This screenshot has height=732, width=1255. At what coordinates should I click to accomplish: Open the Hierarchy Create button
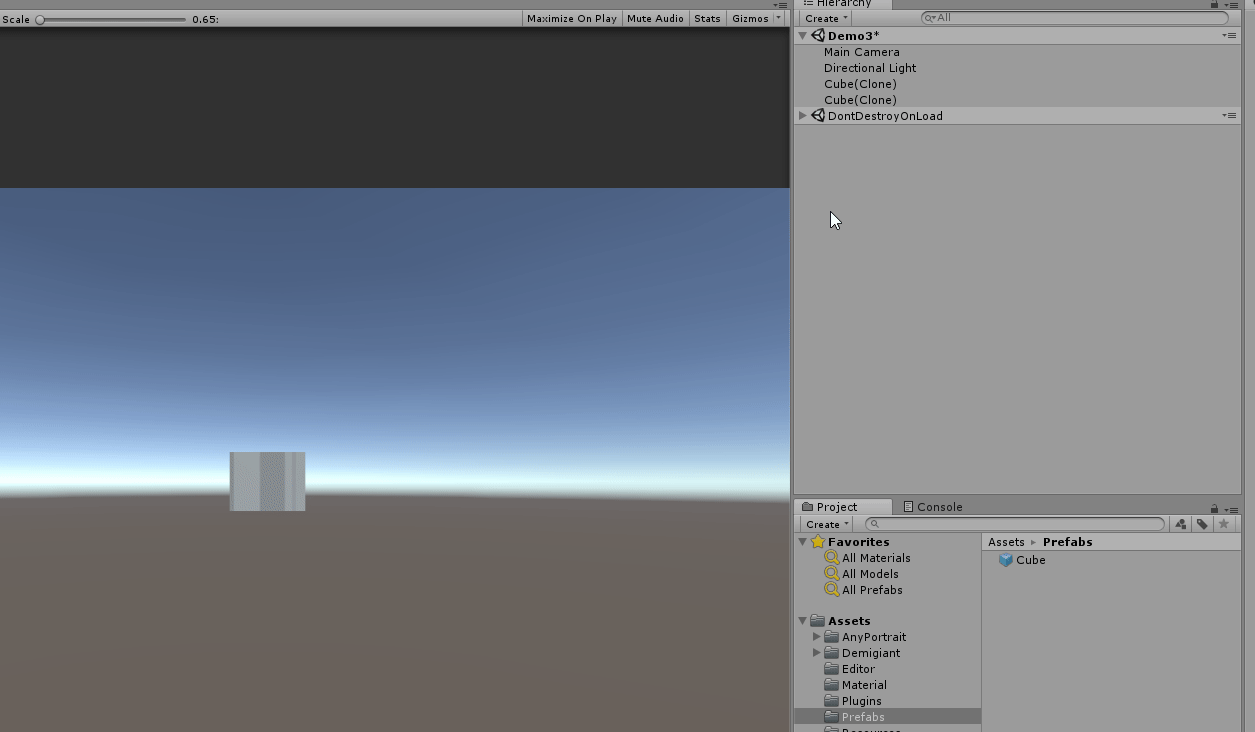pyautogui.click(x=826, y=18)
